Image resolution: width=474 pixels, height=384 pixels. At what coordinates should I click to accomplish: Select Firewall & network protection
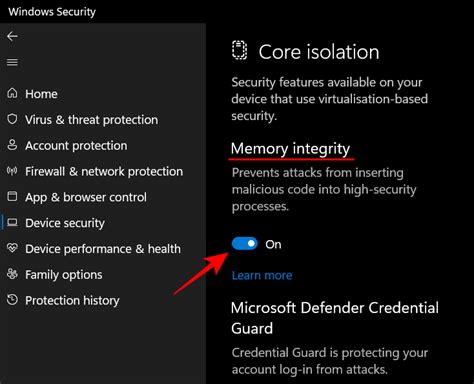click(104, 171)
